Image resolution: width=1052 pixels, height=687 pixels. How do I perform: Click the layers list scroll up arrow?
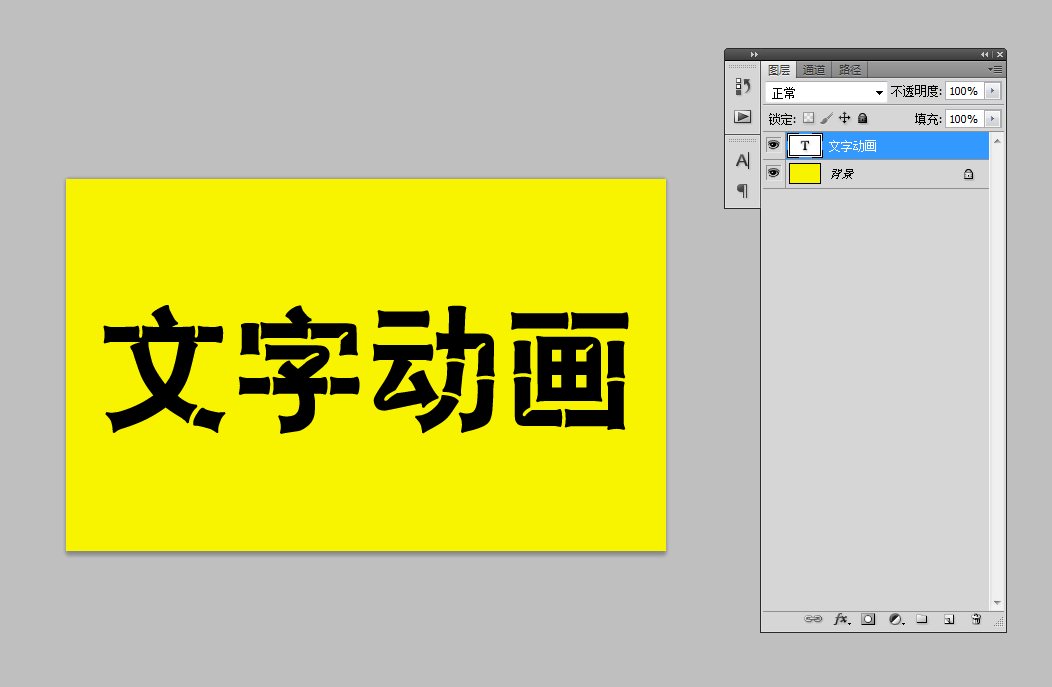[x=997, y=141]
